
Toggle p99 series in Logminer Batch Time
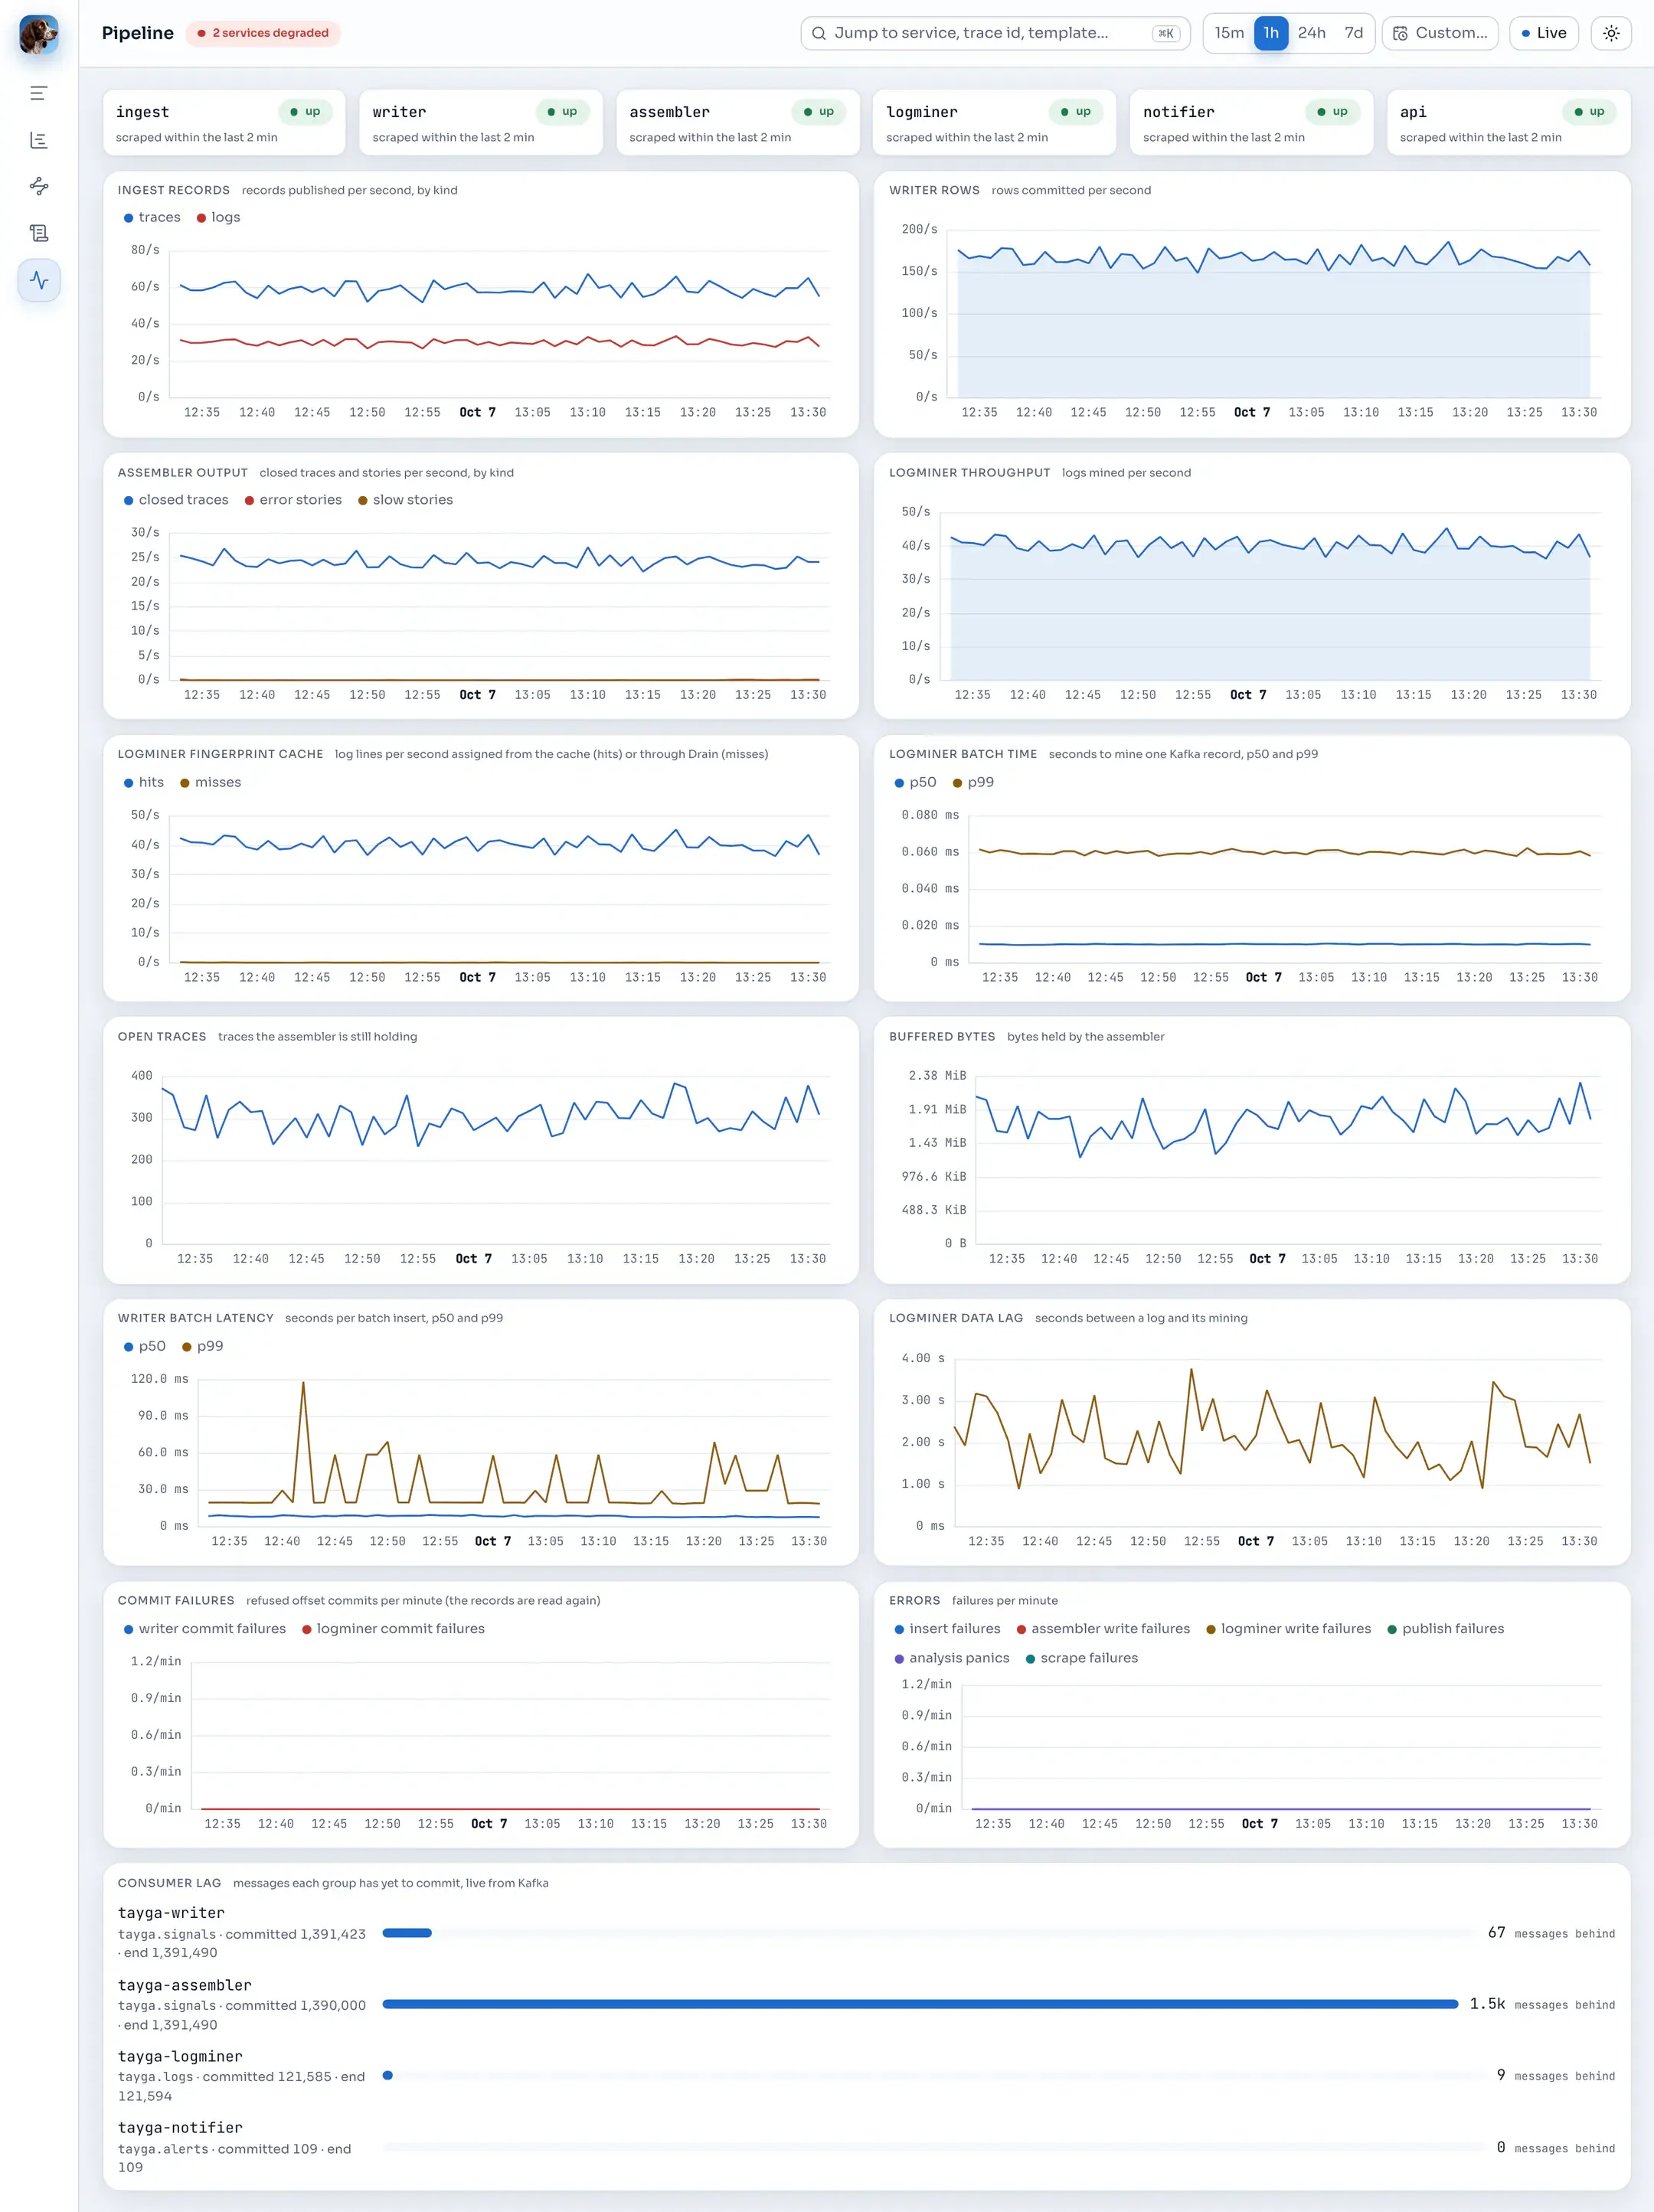(x=973, y=782)
